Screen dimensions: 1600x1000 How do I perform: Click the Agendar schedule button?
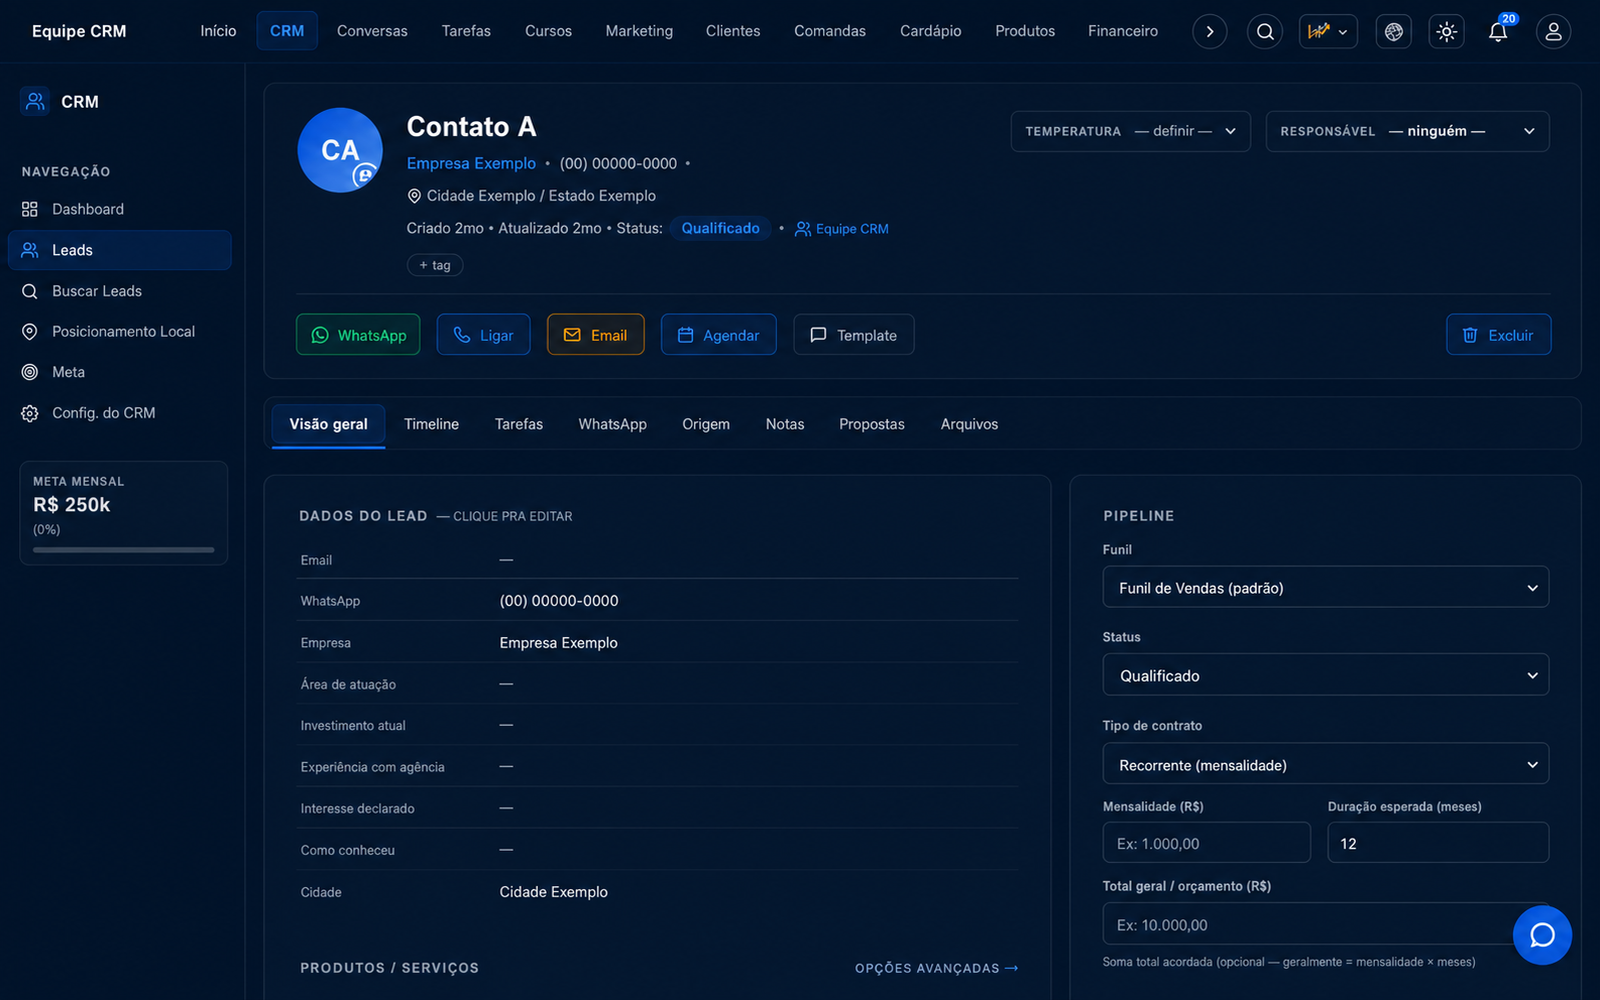click(719, 335)
